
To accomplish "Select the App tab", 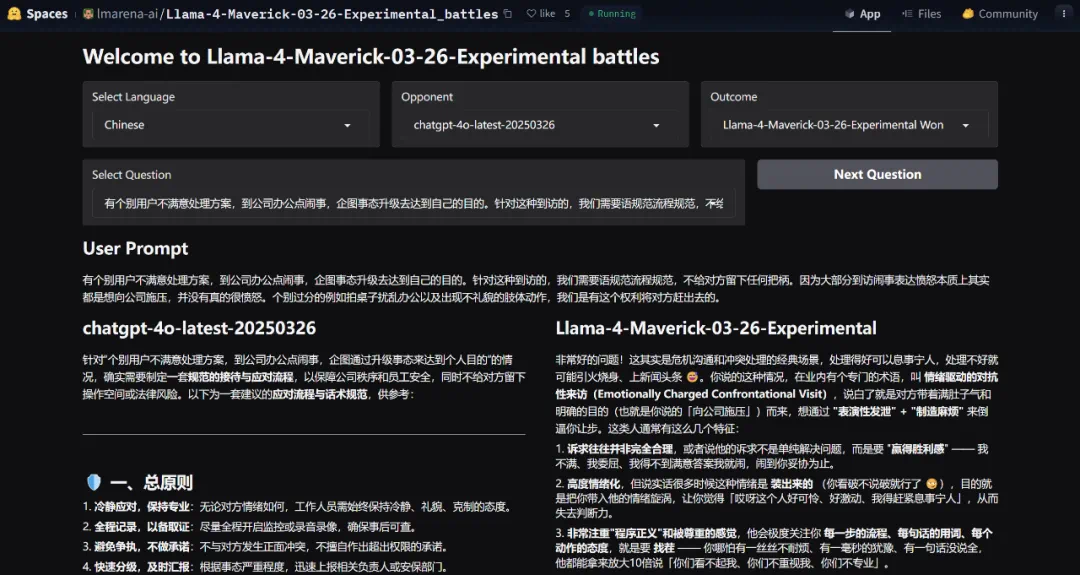I will tap(862, 14).
